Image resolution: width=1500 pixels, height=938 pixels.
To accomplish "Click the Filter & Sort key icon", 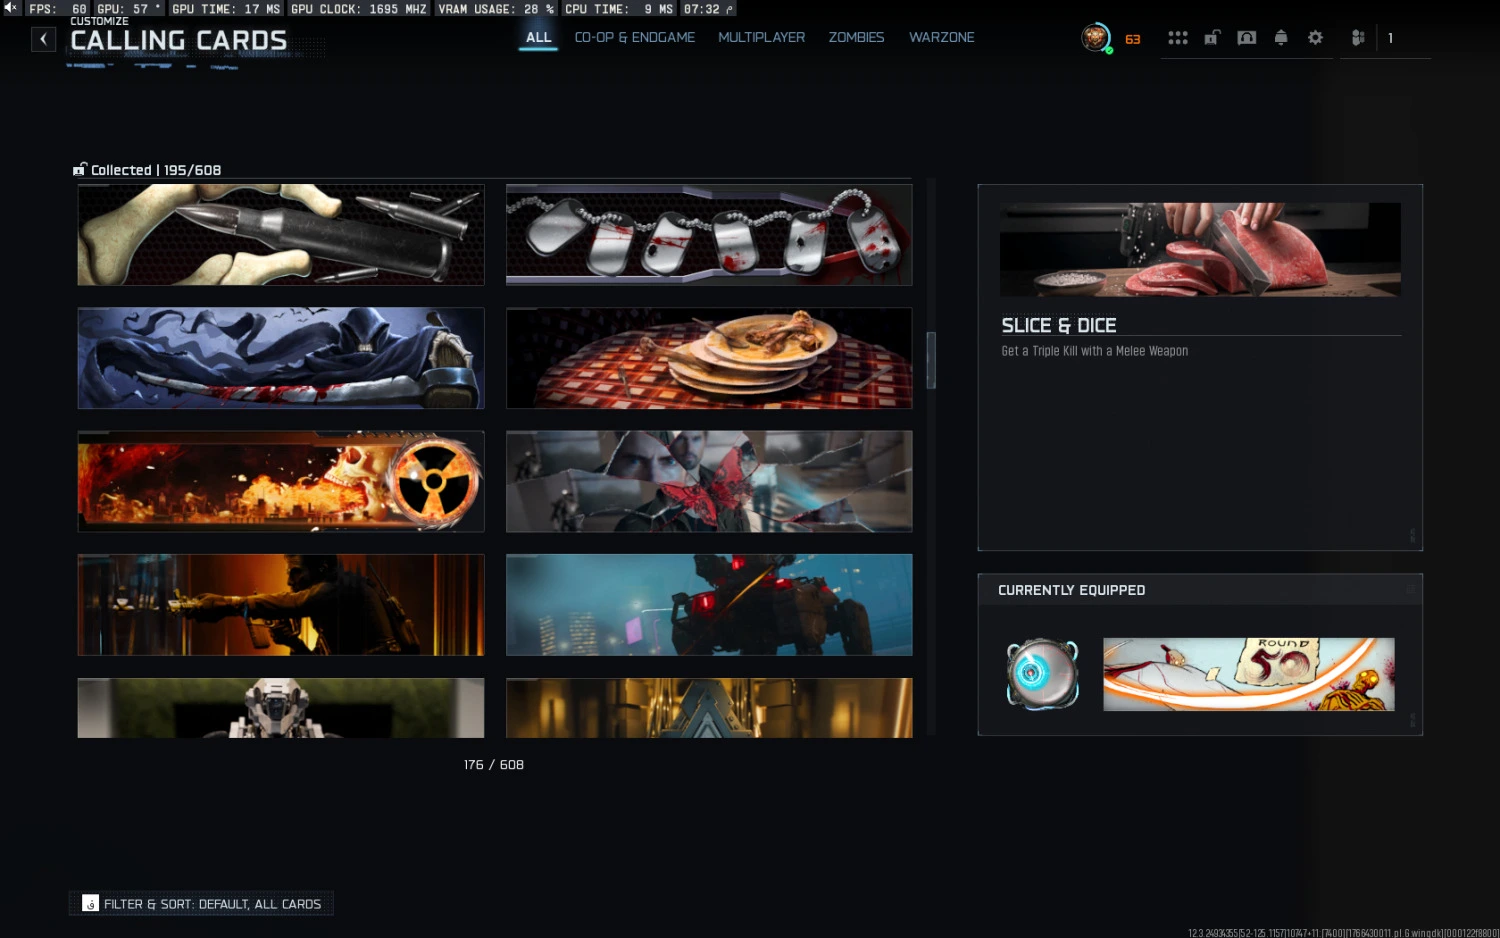I will [x=90, y=903].
